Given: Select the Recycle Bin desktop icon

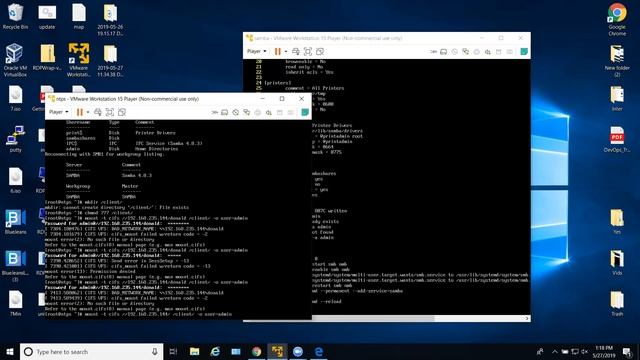Looking at the screenshot, I should pyautogui.click(x=15, y=17).
